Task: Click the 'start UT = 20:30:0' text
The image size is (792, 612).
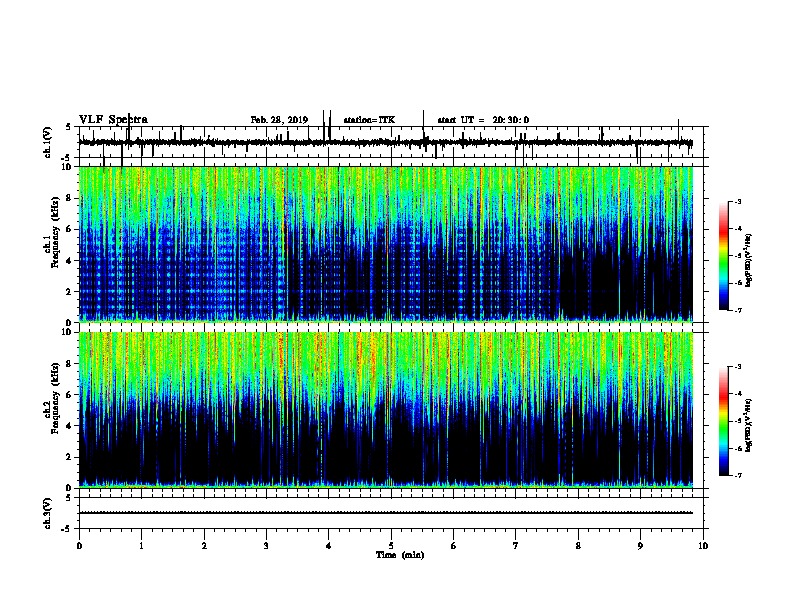Action: coord(483,120)
